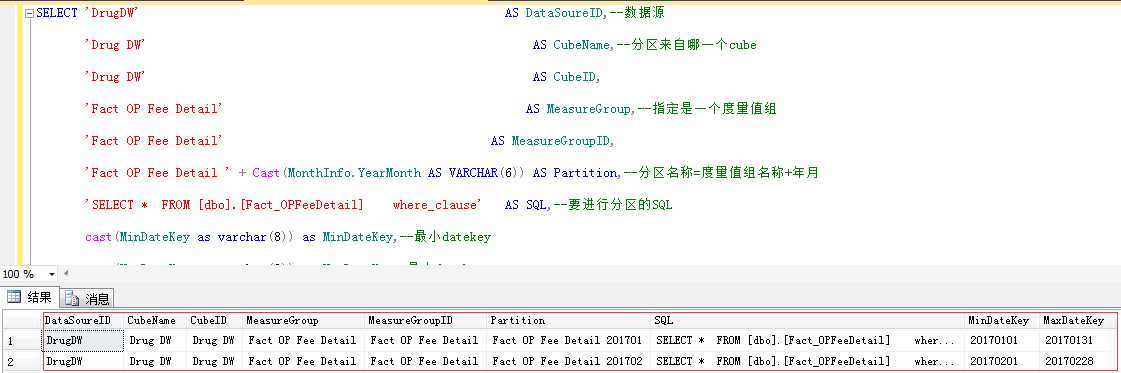
Task: Select the MinDateKey column header
Action: 1003,321
